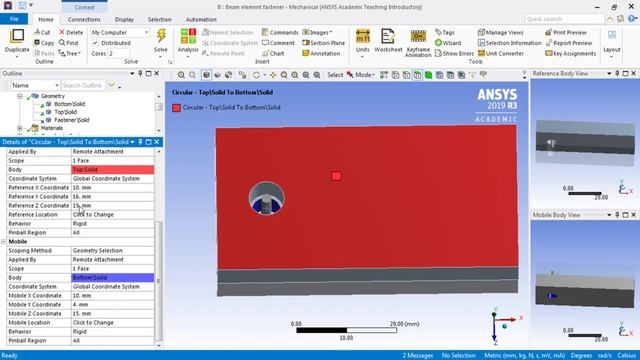Open the Layout dropdown

tap(611, 43)
